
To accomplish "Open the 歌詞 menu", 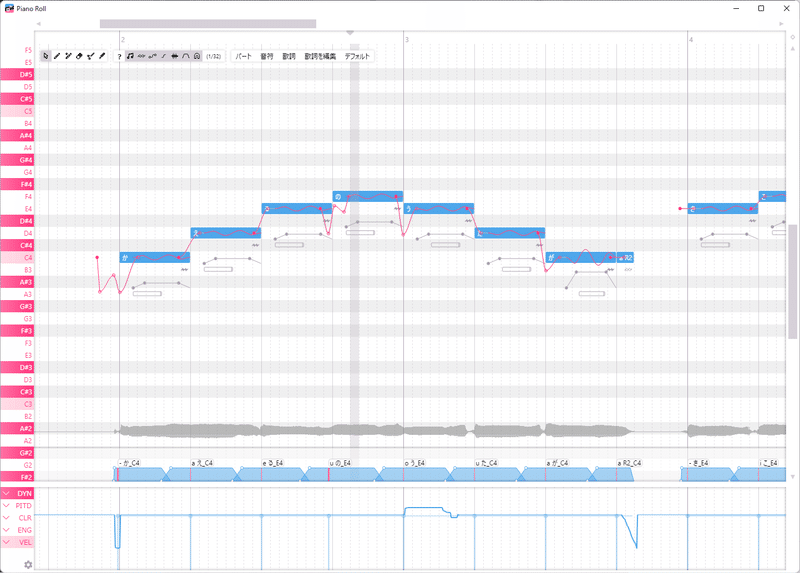I will pyautogui.click(x=289, y=56).
